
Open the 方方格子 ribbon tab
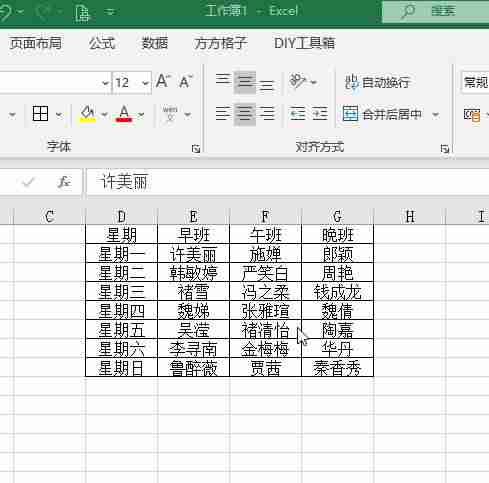[x=220, y=43]
